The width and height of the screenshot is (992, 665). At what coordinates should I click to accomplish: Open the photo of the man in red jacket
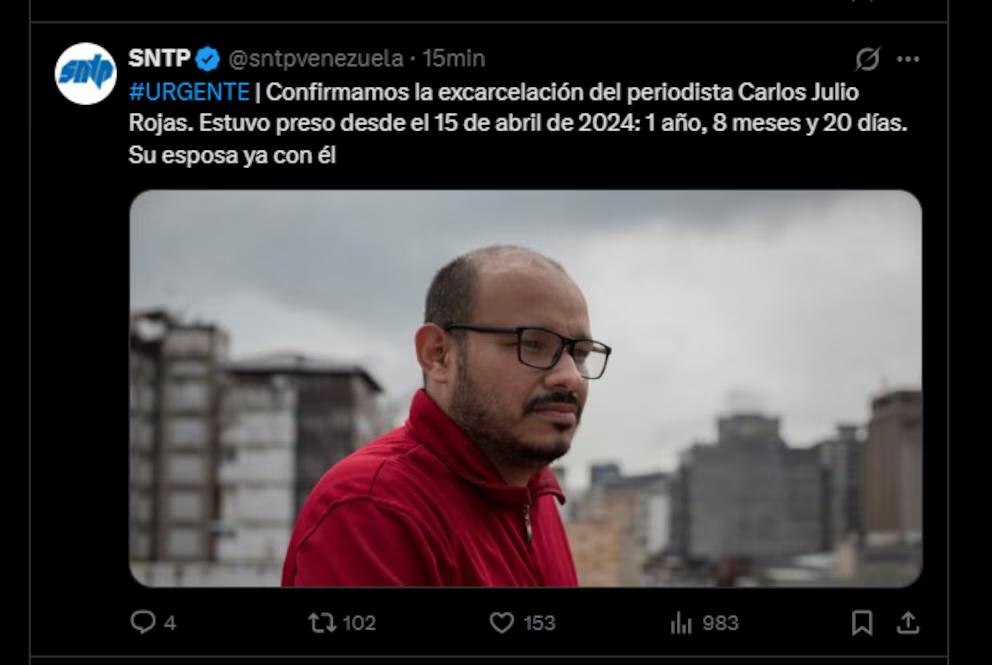(526, 388)
